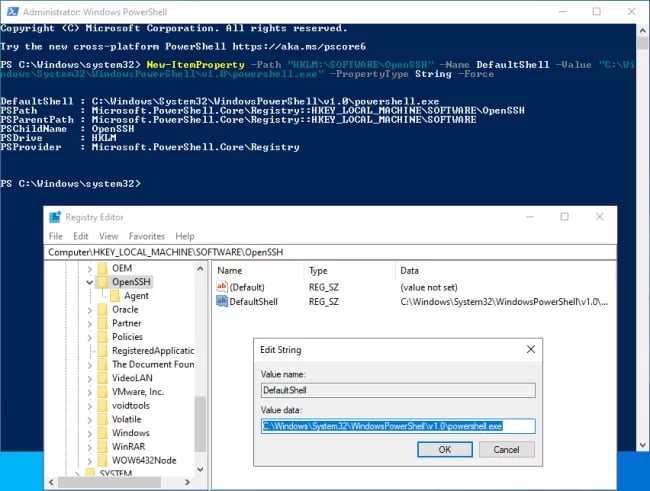650x491 pixels.
Task: Click the tree pane vertical scrollbar thumb
Action: click(200, 424)
